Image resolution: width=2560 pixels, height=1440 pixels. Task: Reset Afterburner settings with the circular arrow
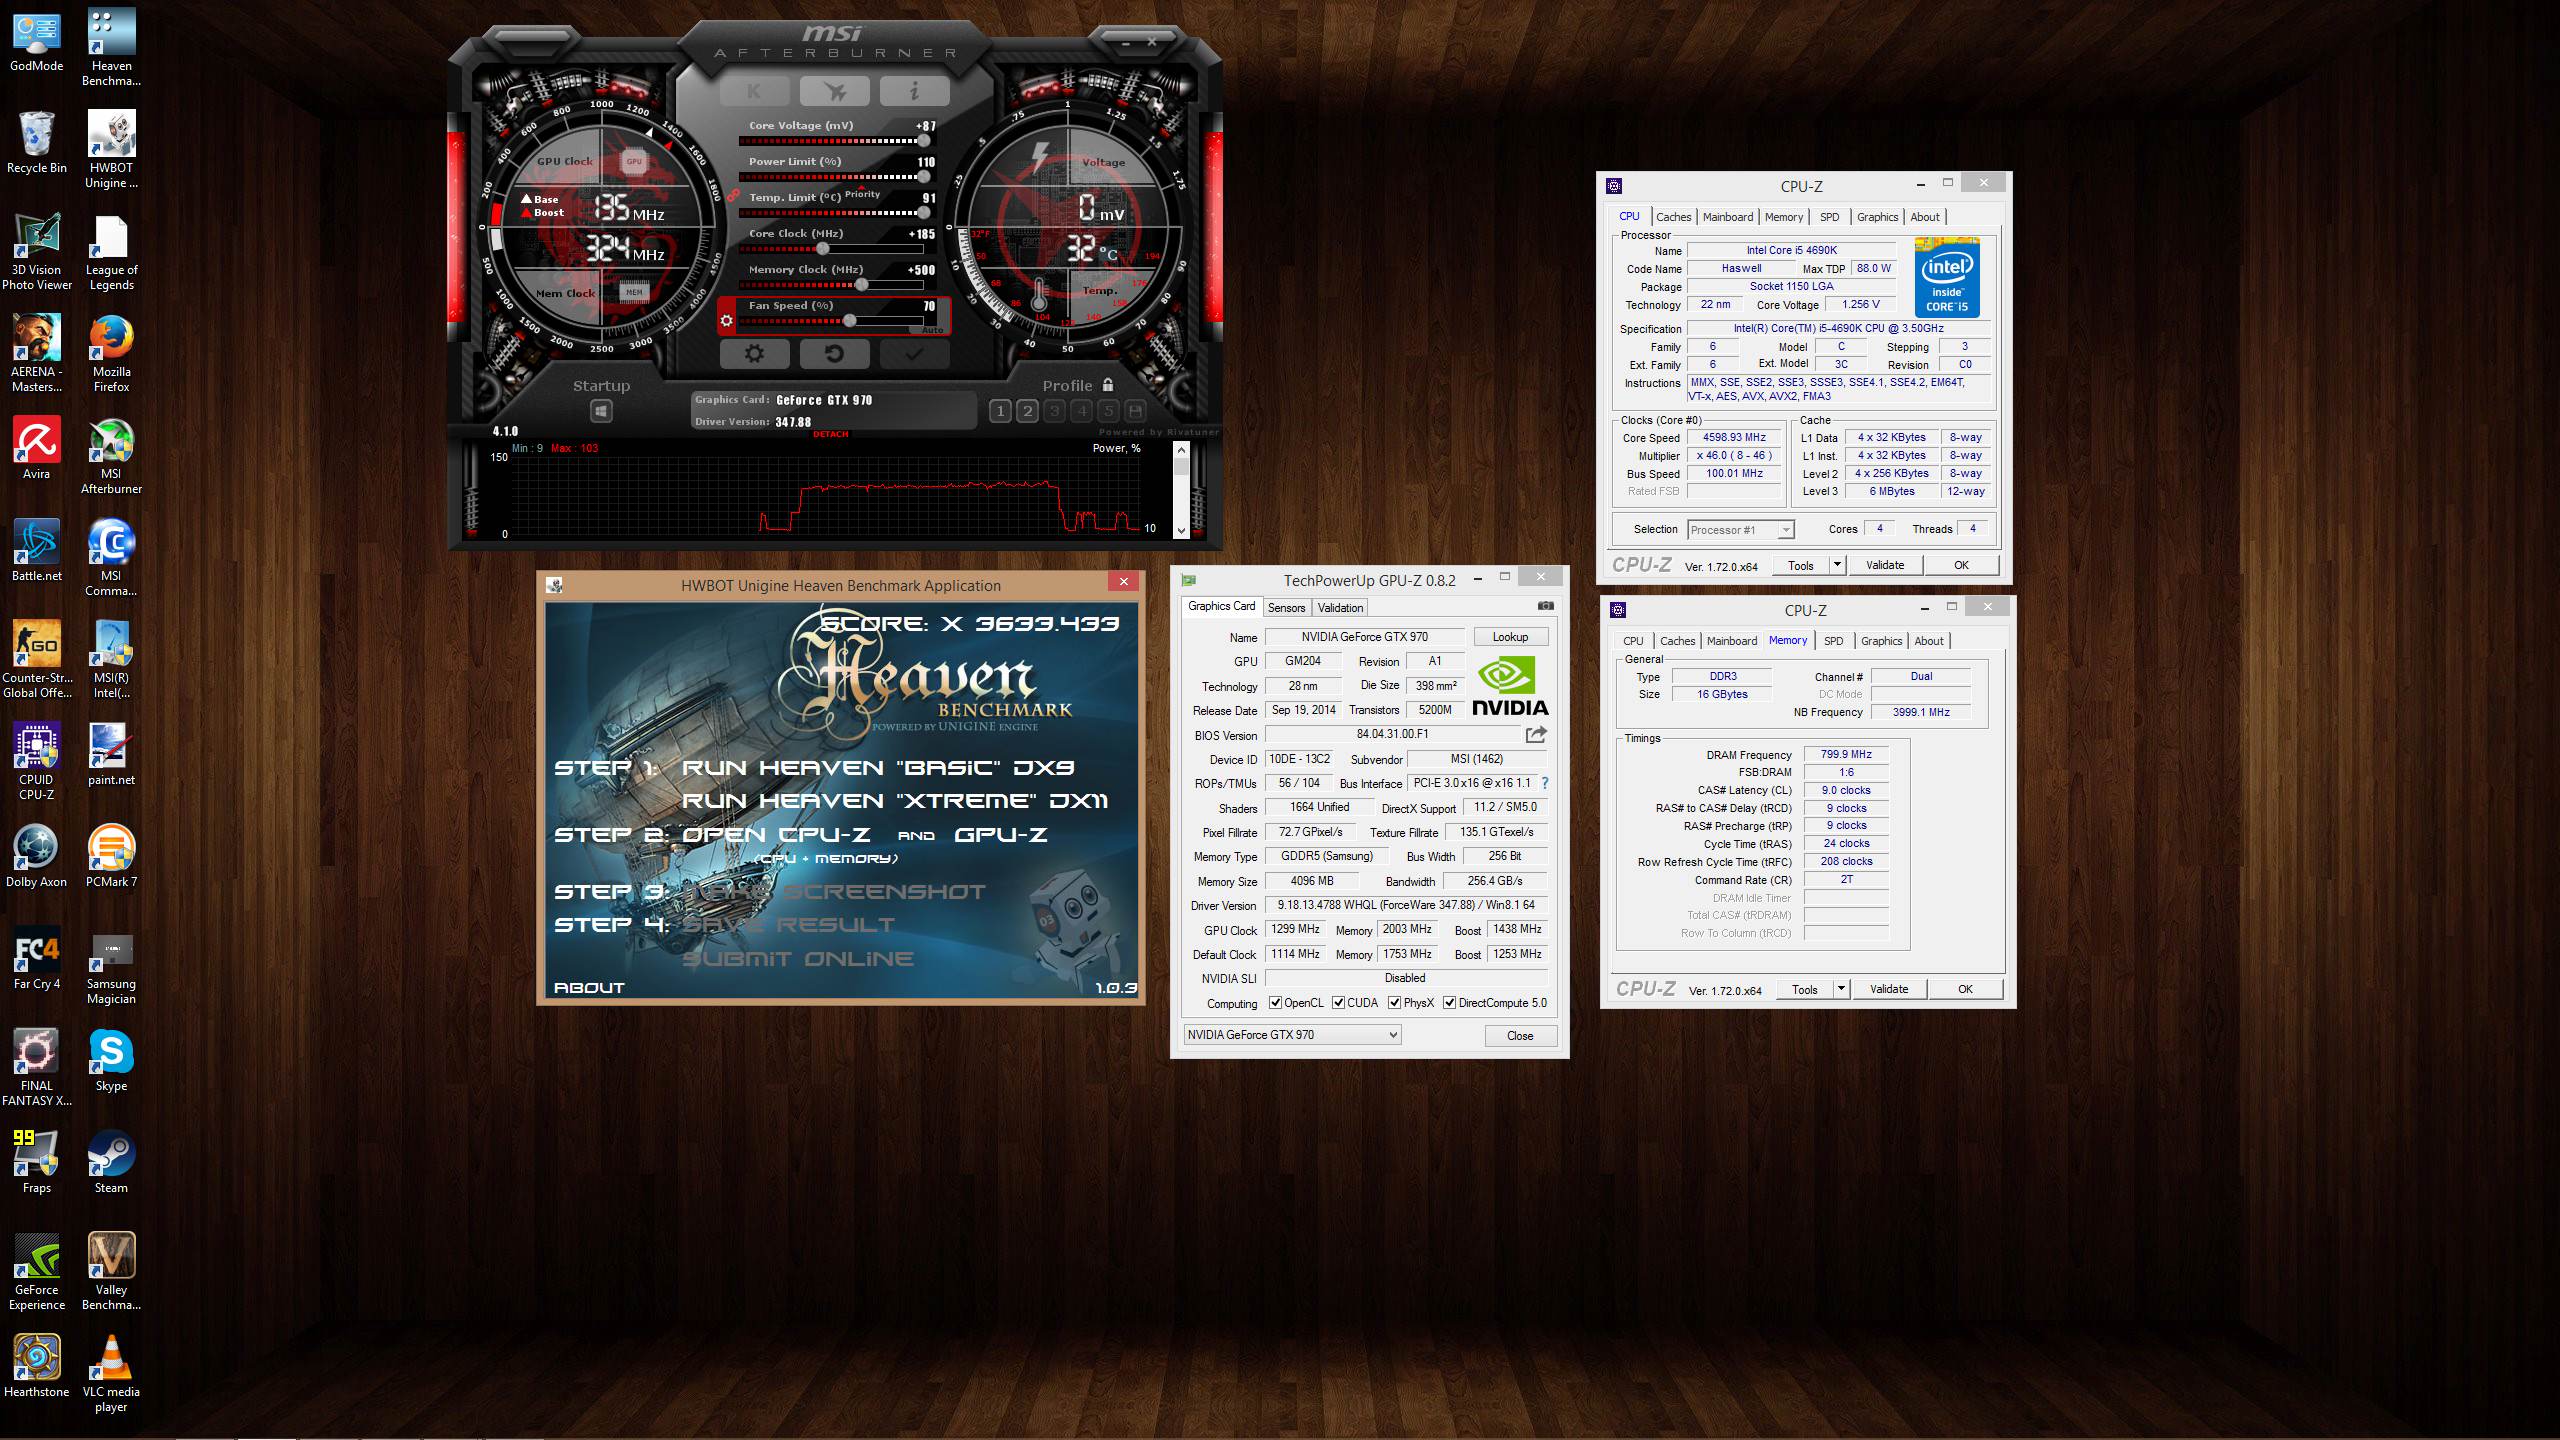coord(834,354)
